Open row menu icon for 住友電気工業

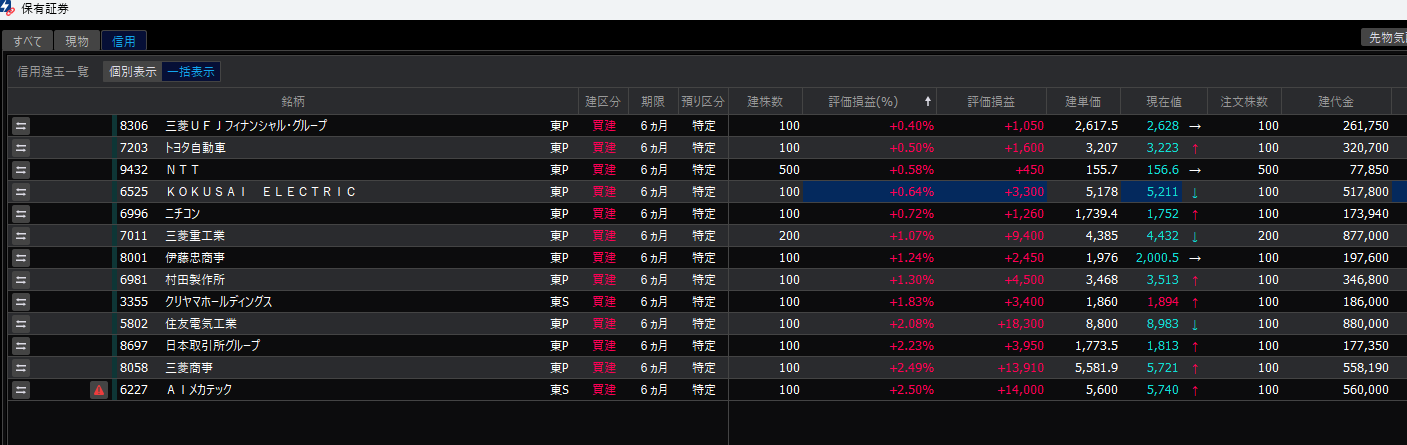click(21, 324)
